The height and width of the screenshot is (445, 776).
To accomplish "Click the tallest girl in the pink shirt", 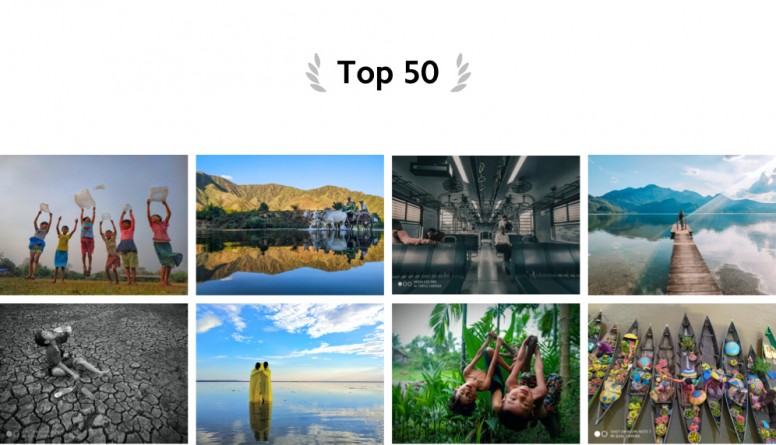I will pyautogui.click(x=164, y=242).
